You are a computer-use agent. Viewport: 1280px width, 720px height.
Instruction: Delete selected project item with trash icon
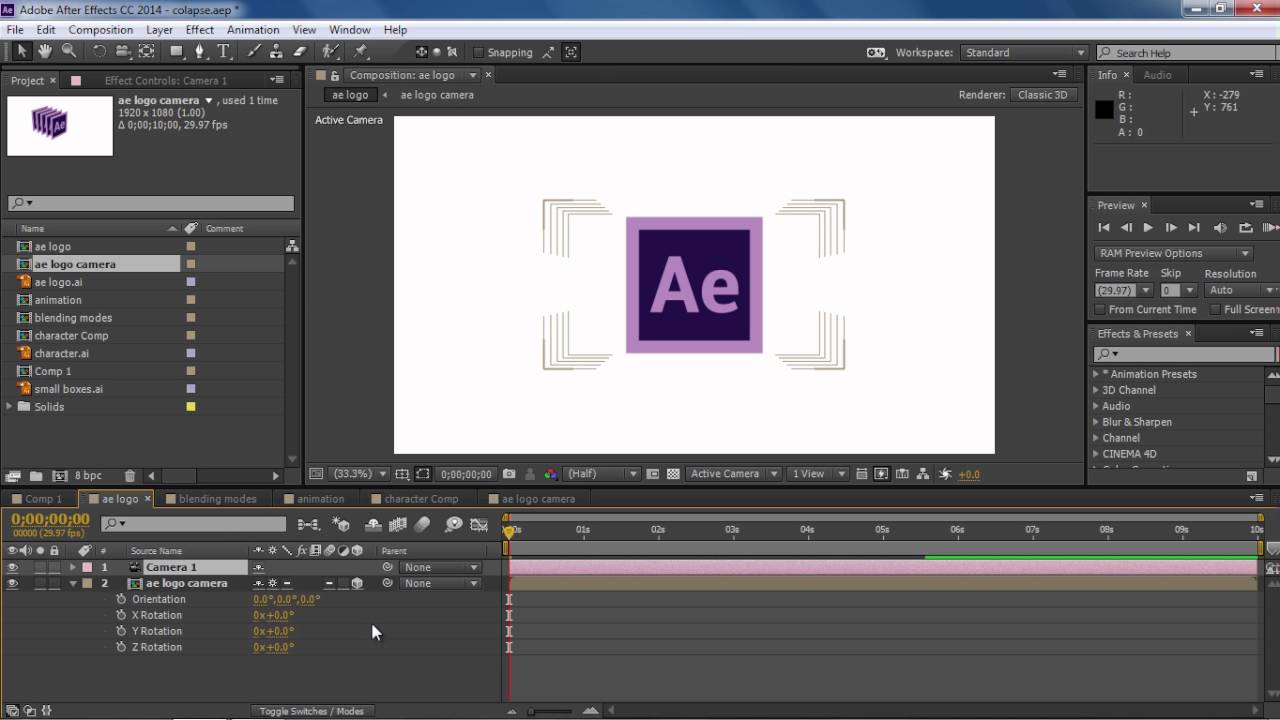pyautogui.click(x=130, y=476)
